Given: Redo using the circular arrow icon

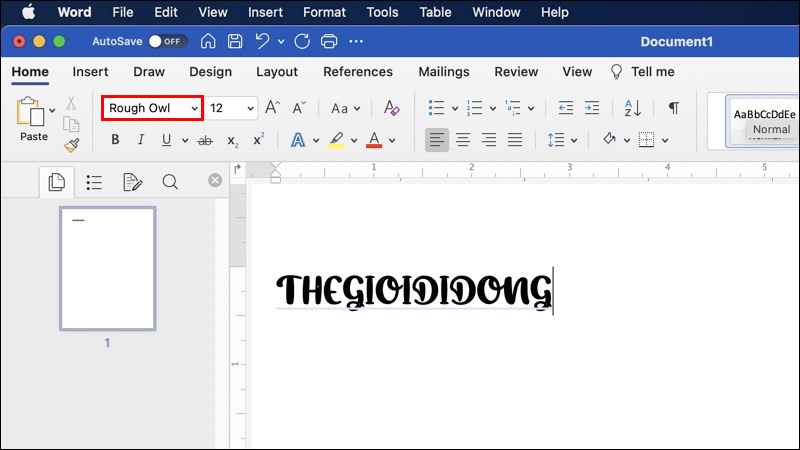Looking at the screenshot, I should [302, 41].
